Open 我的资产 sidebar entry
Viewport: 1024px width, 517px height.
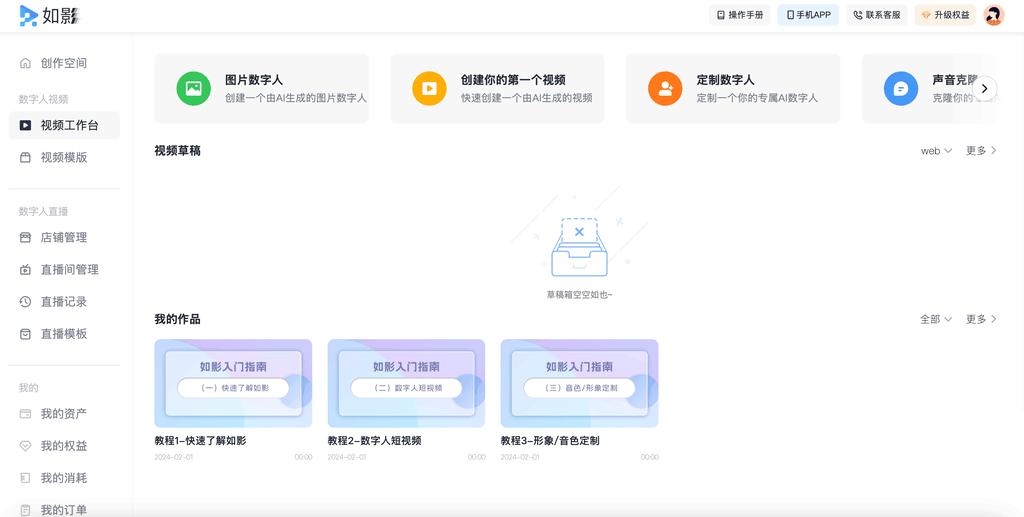(64, 414)
